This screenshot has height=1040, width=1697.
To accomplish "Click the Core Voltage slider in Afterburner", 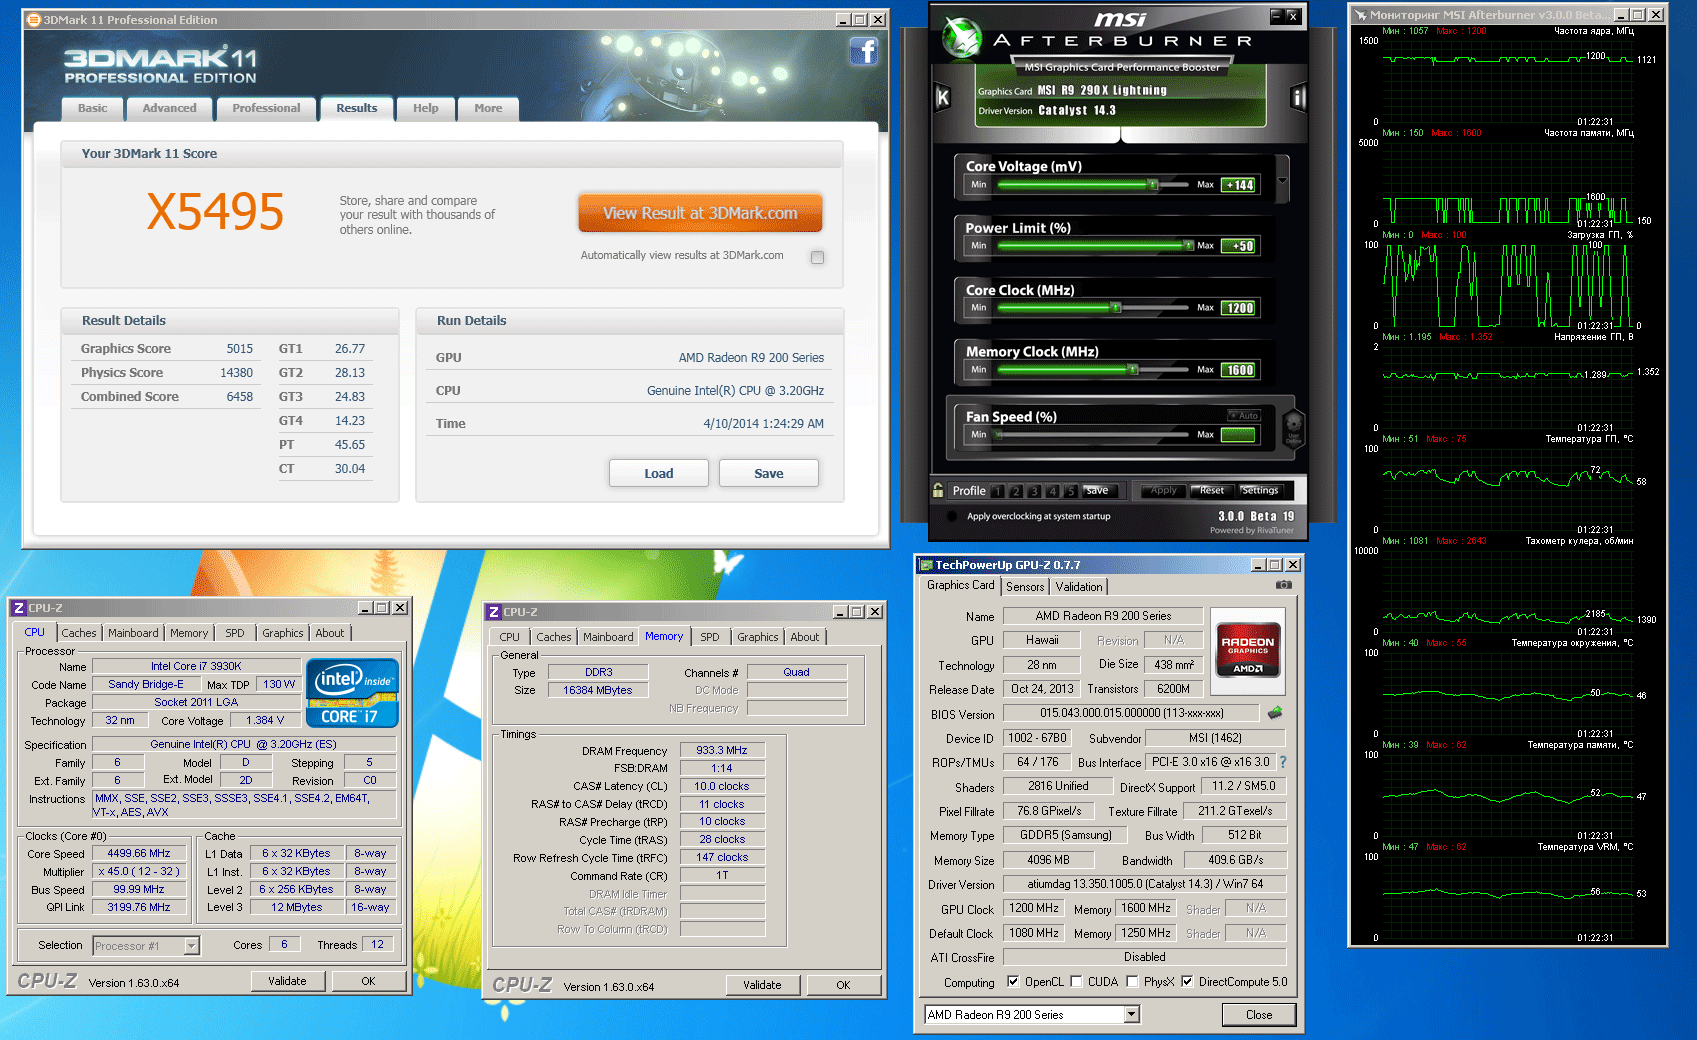I will pos(1092,185).
